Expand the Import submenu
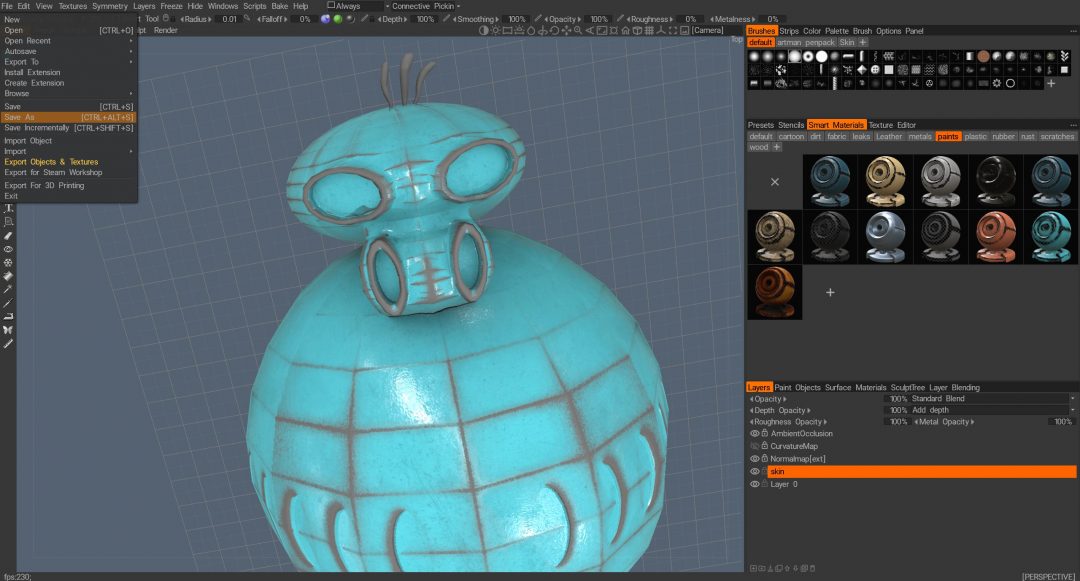The image size is (1080, 581). 69,151
